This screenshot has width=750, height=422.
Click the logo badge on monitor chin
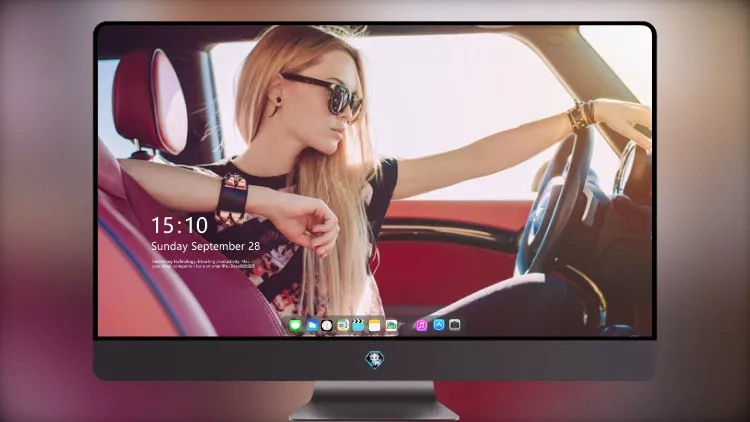(375, 359)
